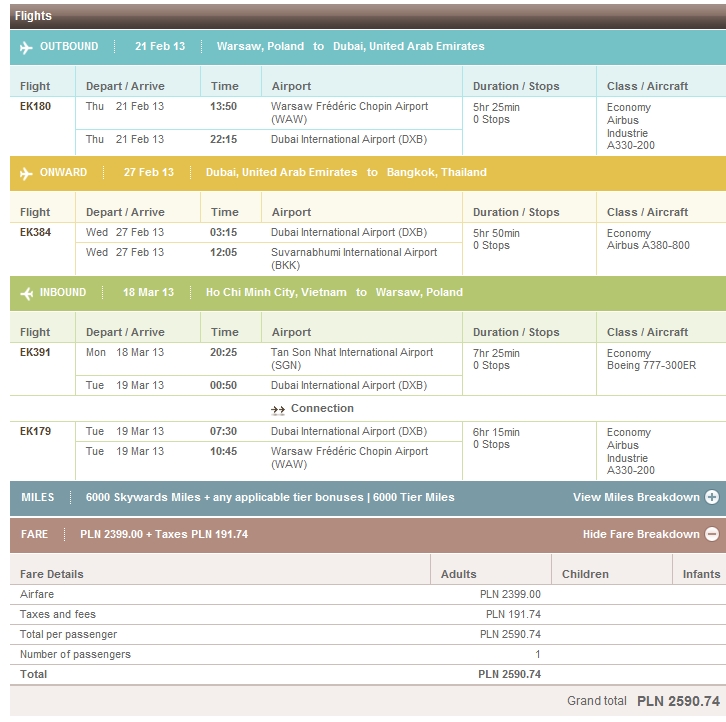Click Boeing 777-300ER aircraft text
Viewport: 726px width, 722px height.
tap(651, 365)
